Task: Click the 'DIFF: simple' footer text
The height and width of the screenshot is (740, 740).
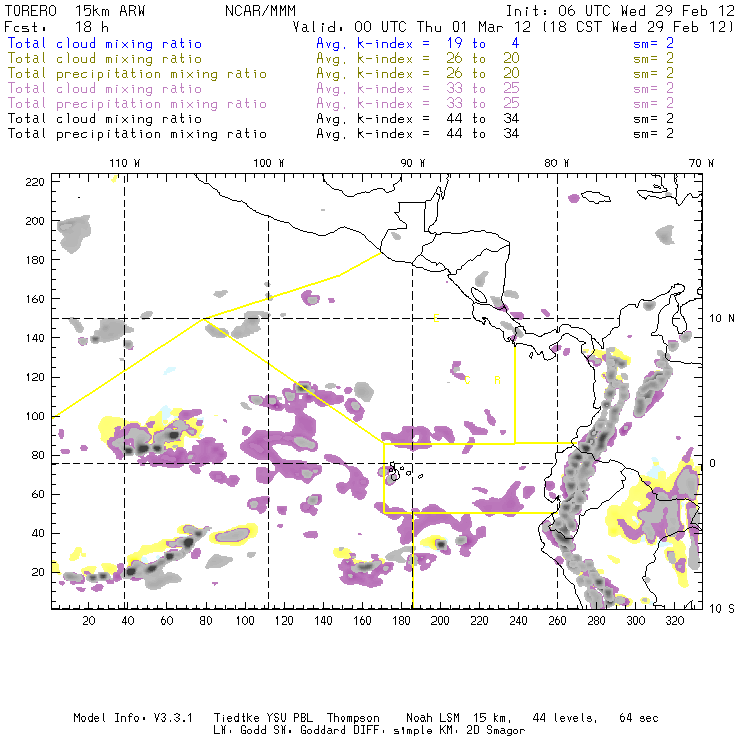Action: [393, 731]
